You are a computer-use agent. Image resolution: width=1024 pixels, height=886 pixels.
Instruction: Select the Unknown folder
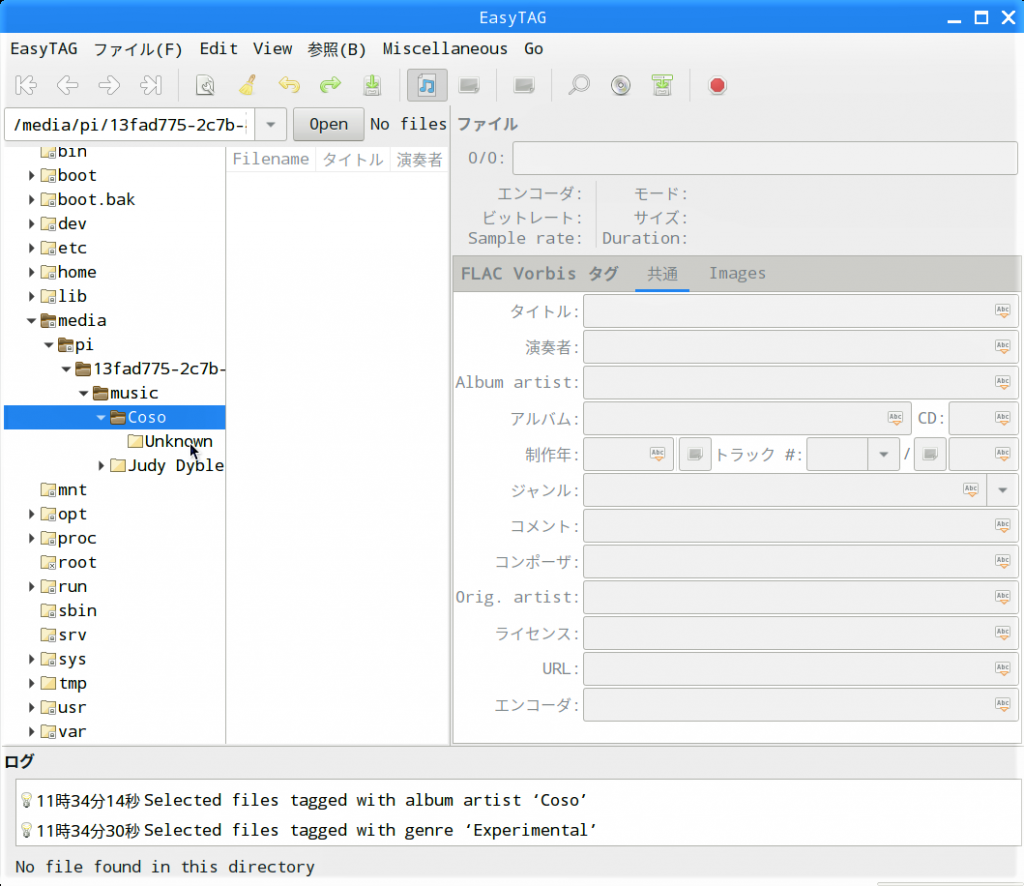click(178, 441)
